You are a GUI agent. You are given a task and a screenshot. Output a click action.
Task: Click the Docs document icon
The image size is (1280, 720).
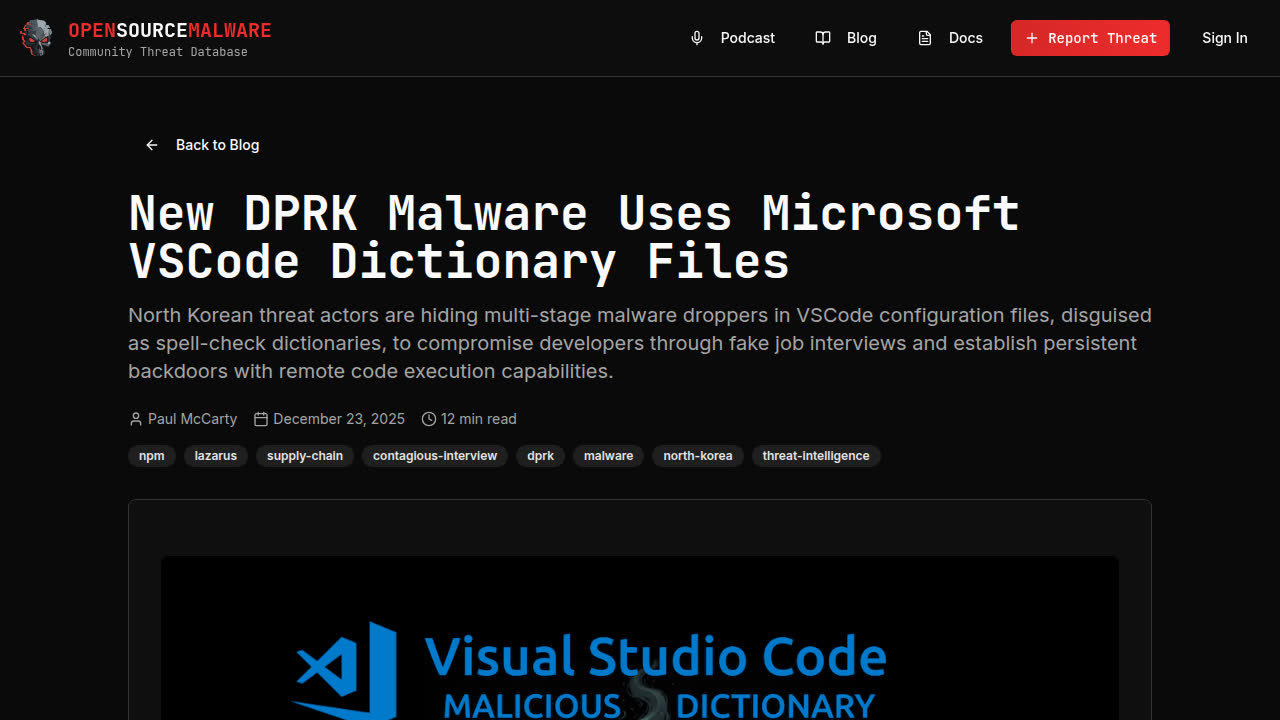click(925, 38)
